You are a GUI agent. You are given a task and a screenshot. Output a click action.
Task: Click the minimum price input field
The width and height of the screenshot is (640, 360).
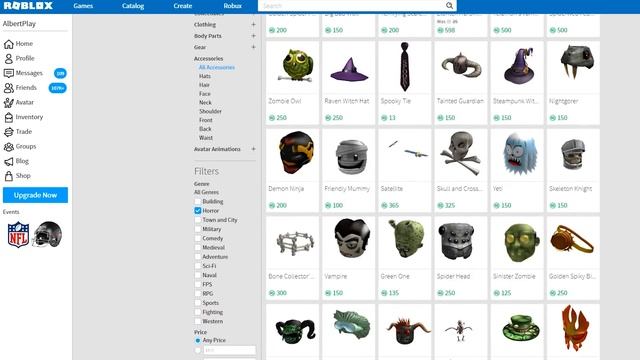[229, 350]
